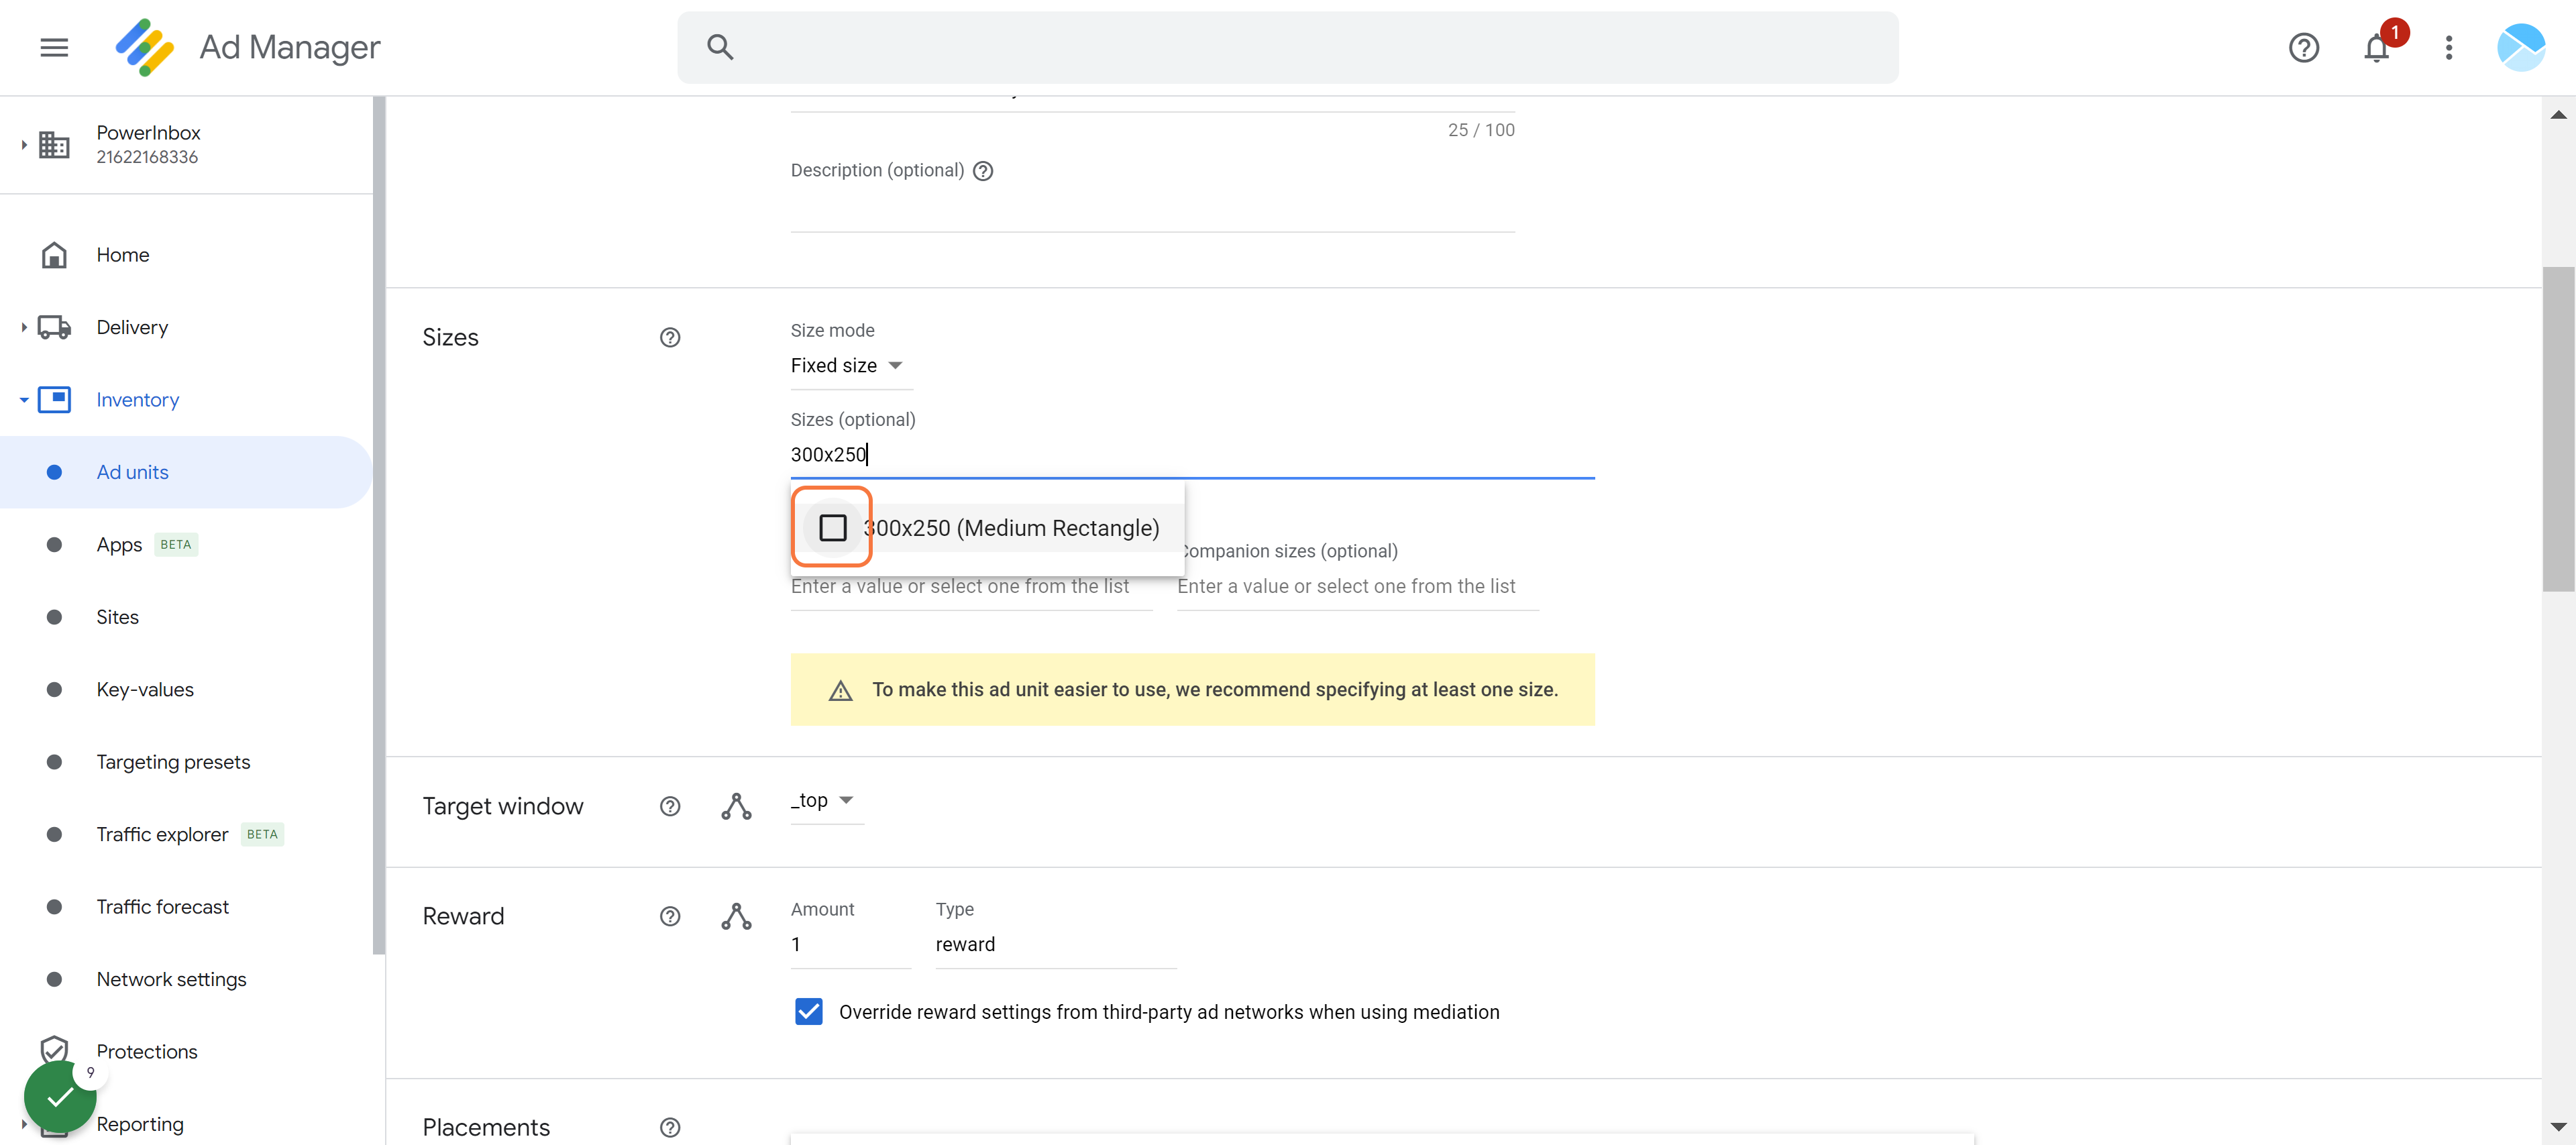The height and width of the screenshot is (1145, 2576).
Task: Open help for Target window
Action: [x=670, y=806]
